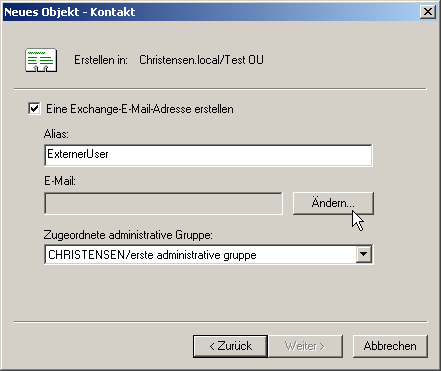This screenshot has height=371, width=441.
Task: Open the Ändern... e-mail dialog
Action: pos(333,203)
